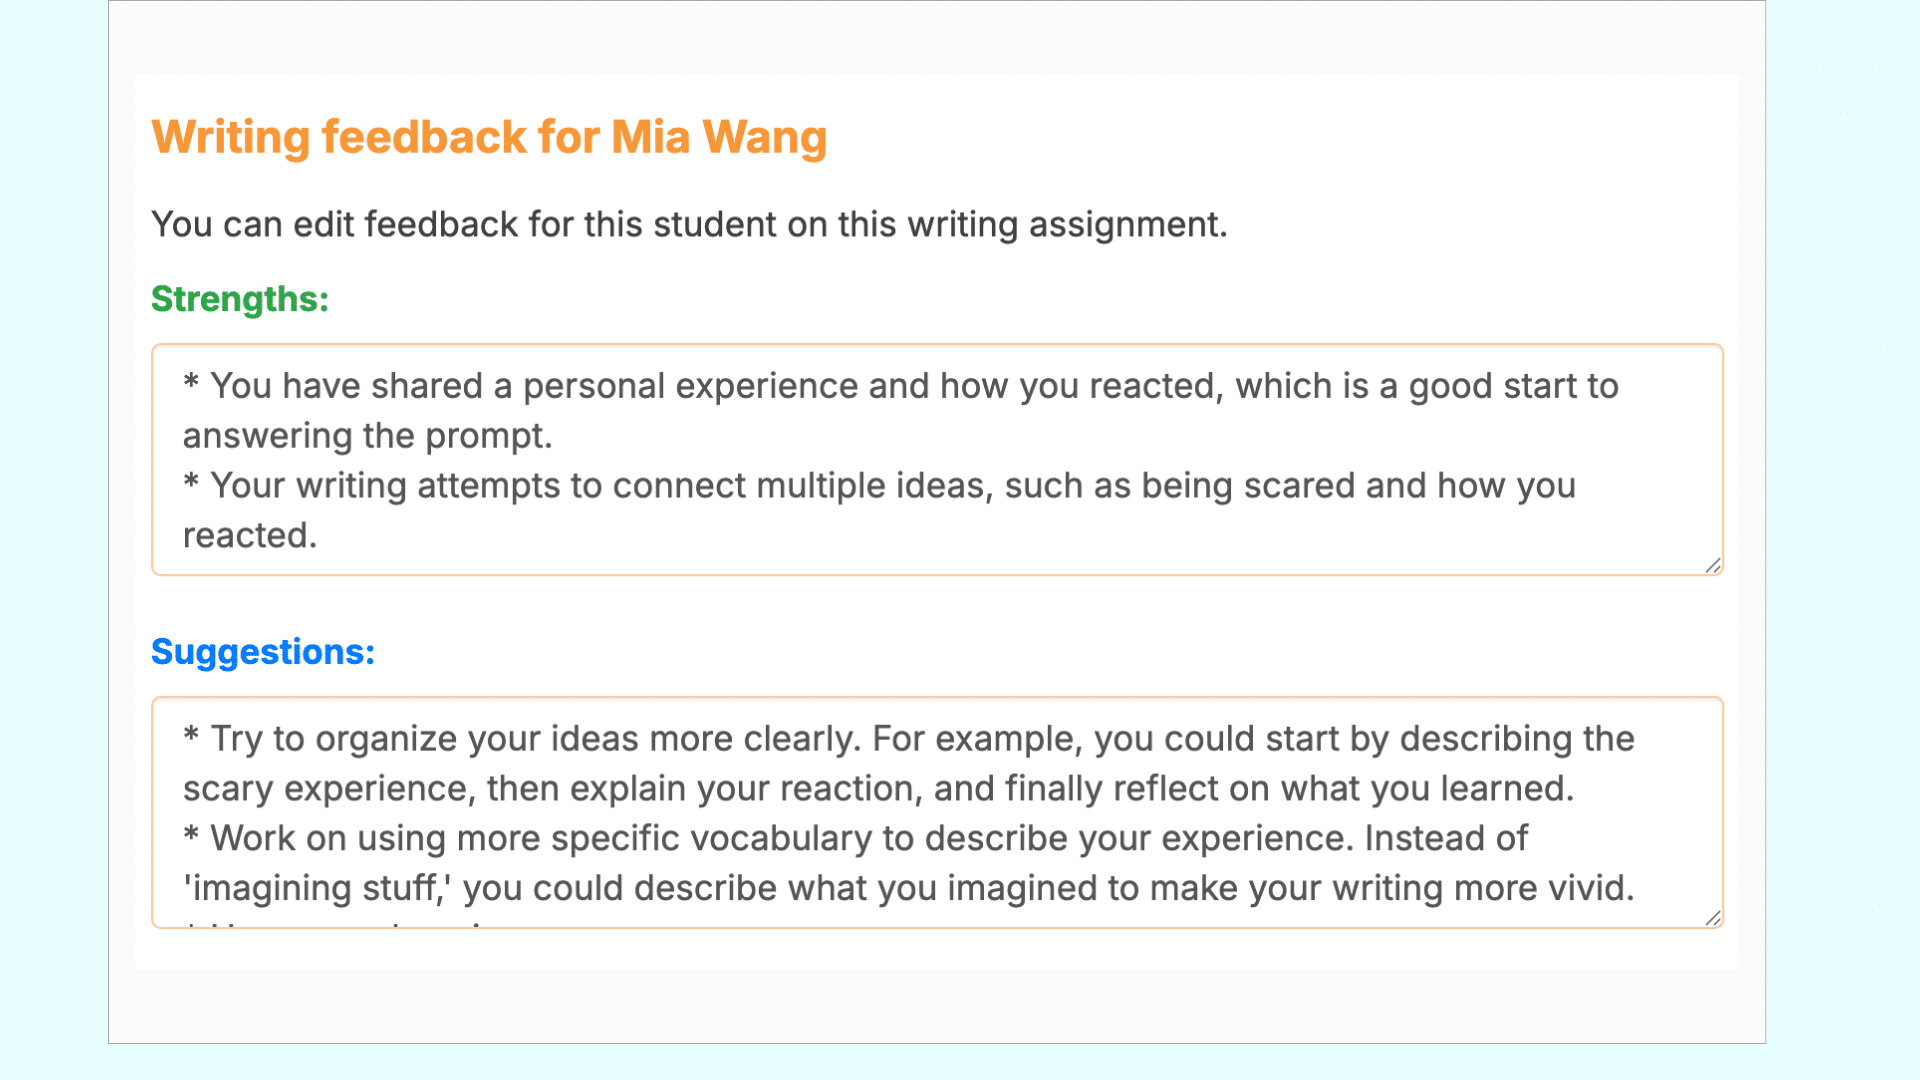Click the 'Writing feedback for Mia Wang' heading
The image size is (1920, 1080).
tap(489, 137)
